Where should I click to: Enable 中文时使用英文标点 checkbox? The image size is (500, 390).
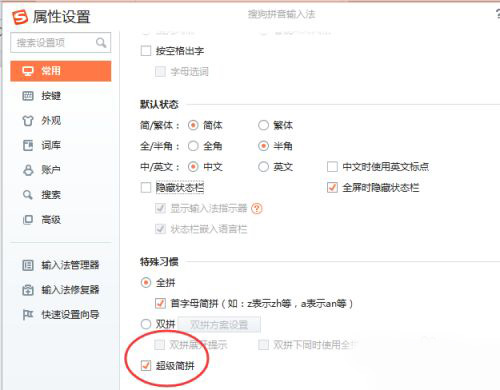[x=332, y=167]
